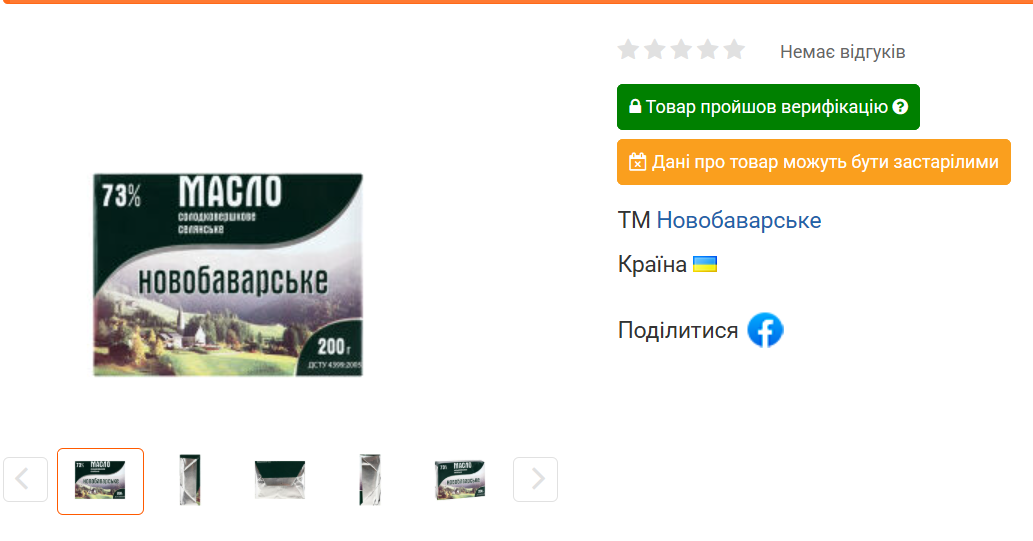This screenshot has width=1033, height=541.
Task: Select the fifth angled-view package thumbnail
Action: [x=460, y=480]
